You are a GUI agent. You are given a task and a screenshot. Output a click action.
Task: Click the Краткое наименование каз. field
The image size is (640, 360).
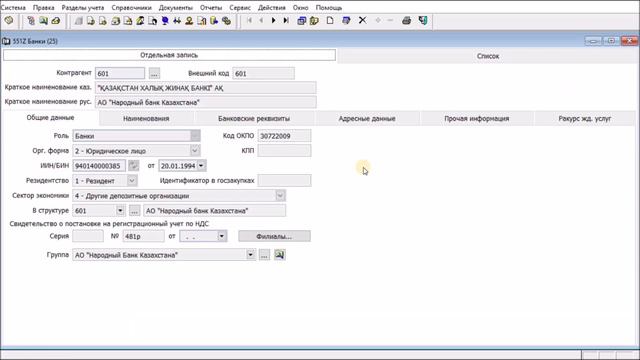[x=205, y=88]
